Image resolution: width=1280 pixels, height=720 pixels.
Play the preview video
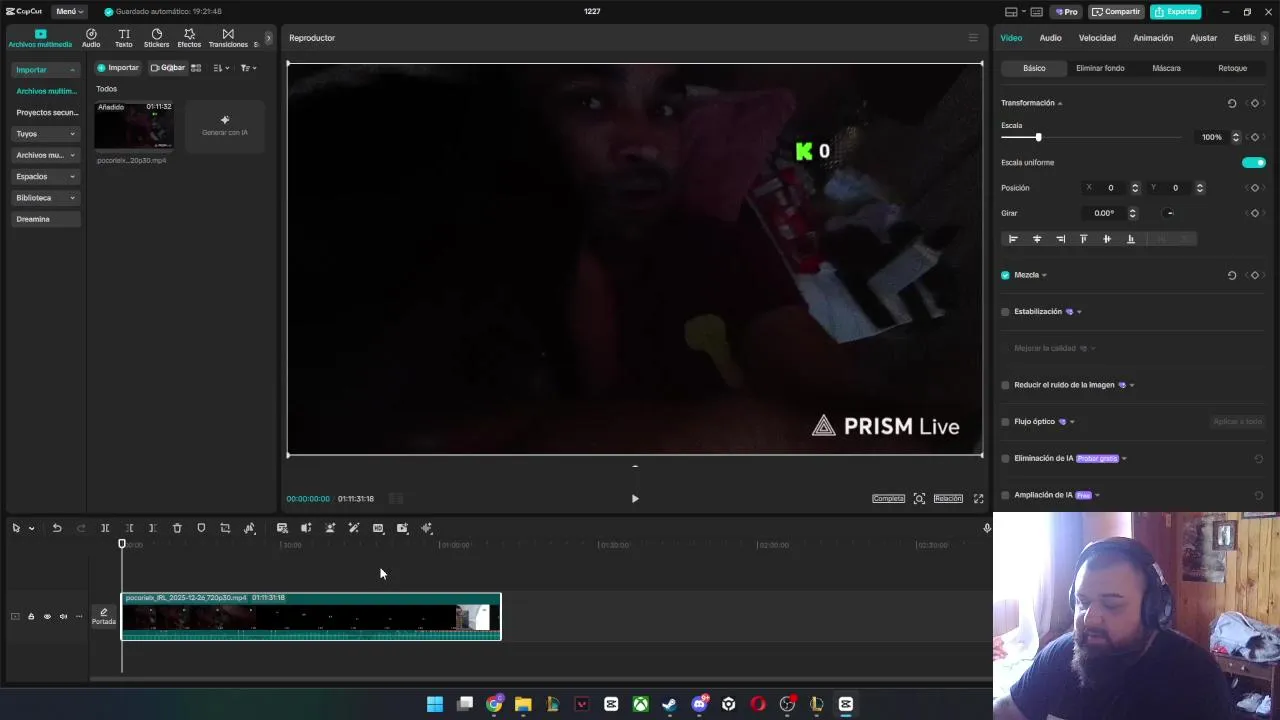[x=634, y=498]
